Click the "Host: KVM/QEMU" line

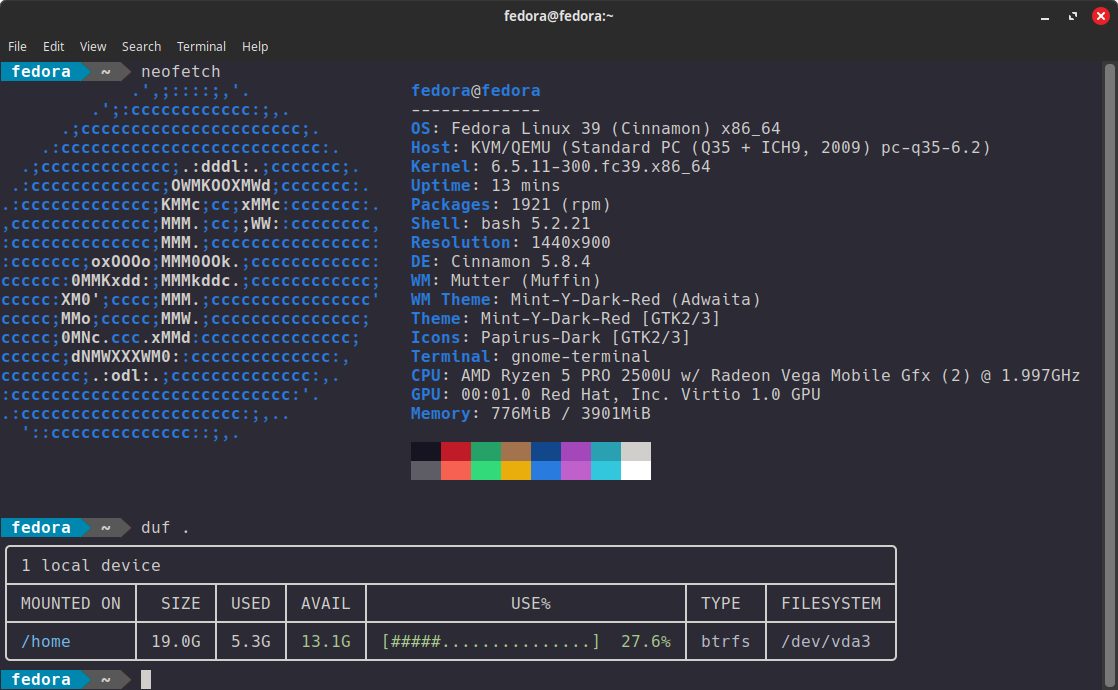click(700, 148)
